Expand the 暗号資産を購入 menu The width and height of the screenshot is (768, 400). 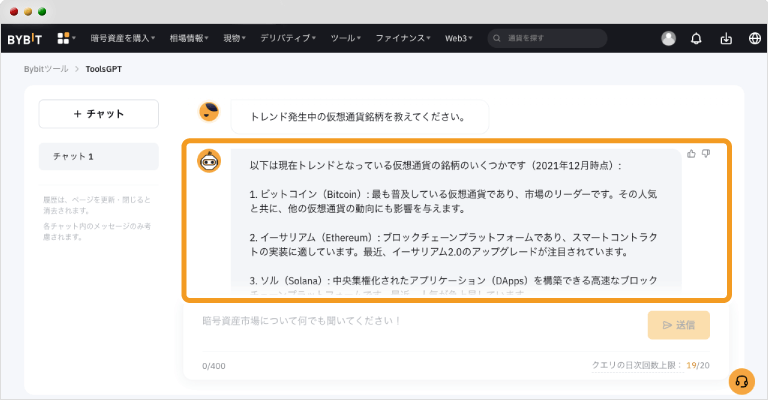pyautogui.click(x=122, y=38)
